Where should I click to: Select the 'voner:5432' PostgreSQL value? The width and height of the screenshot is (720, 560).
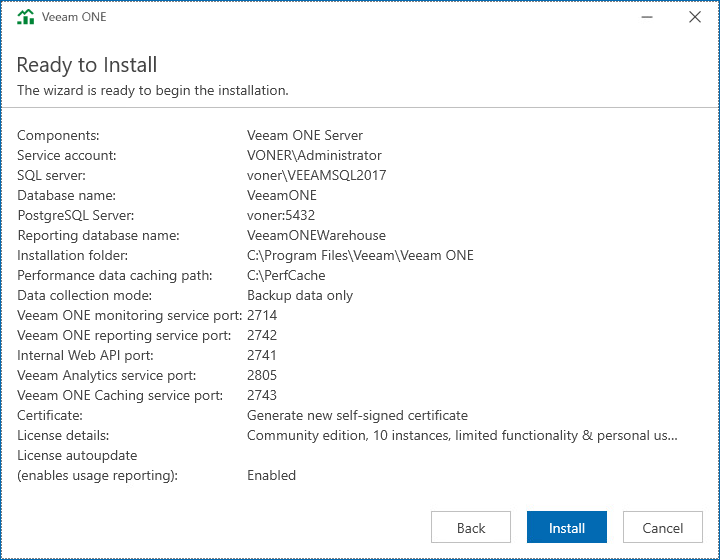[x=281, y=215]
